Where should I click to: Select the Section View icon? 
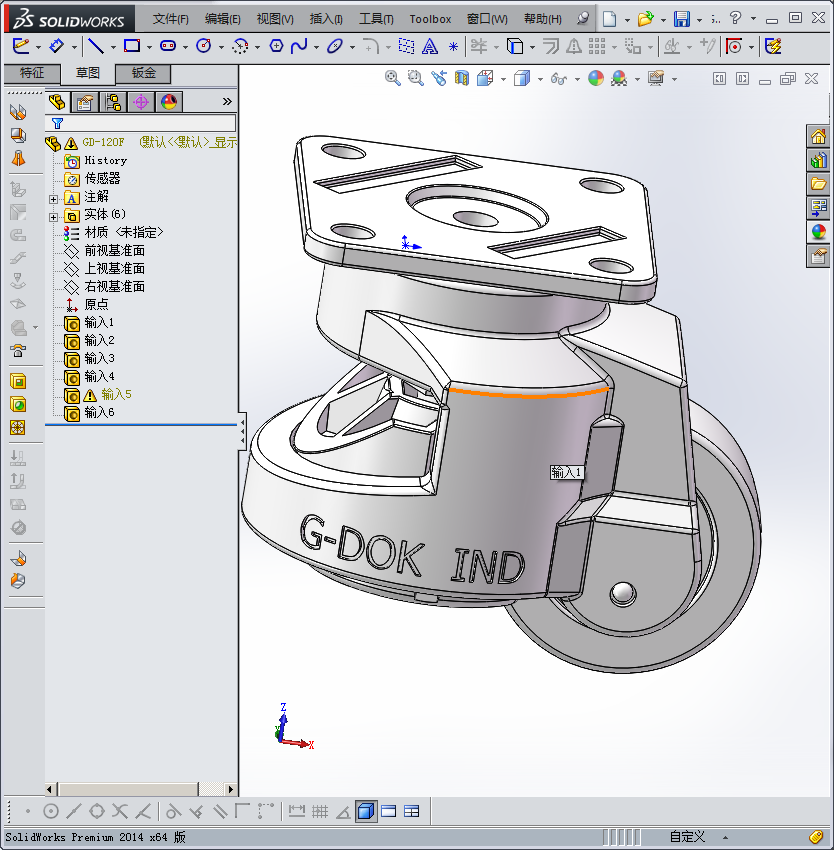click(x=461, y=79)
